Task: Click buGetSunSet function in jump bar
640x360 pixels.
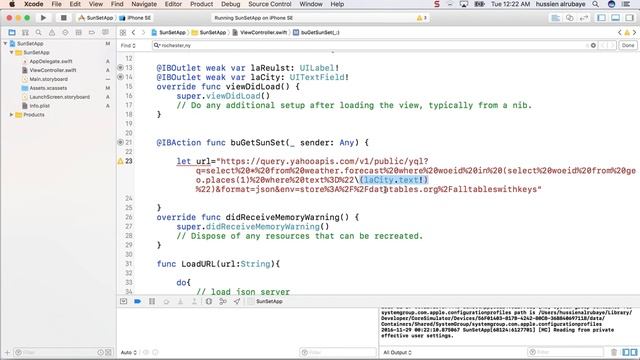Action: pos(316,32)
